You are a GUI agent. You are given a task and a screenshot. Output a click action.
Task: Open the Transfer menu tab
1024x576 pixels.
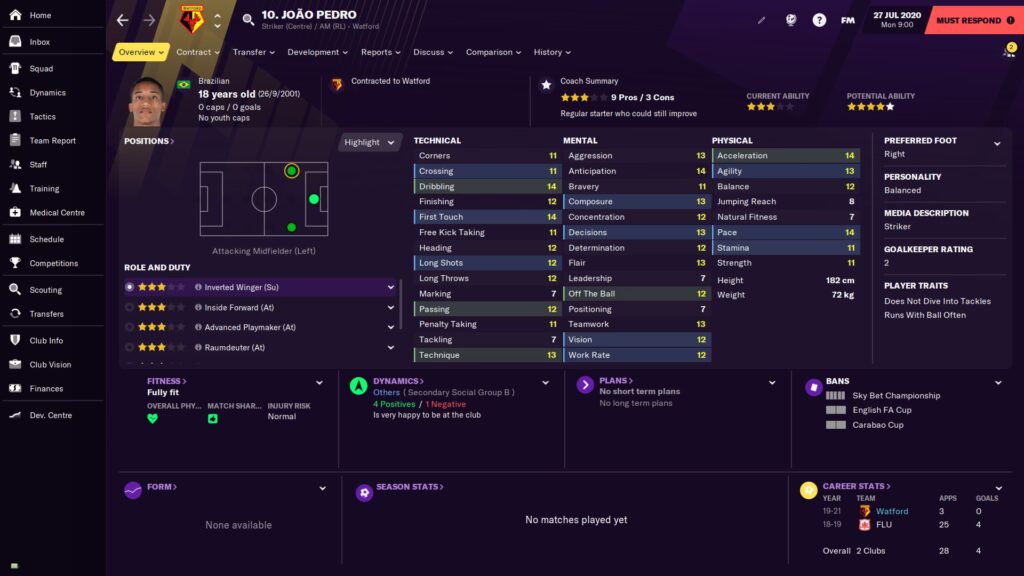click(254, 52)
